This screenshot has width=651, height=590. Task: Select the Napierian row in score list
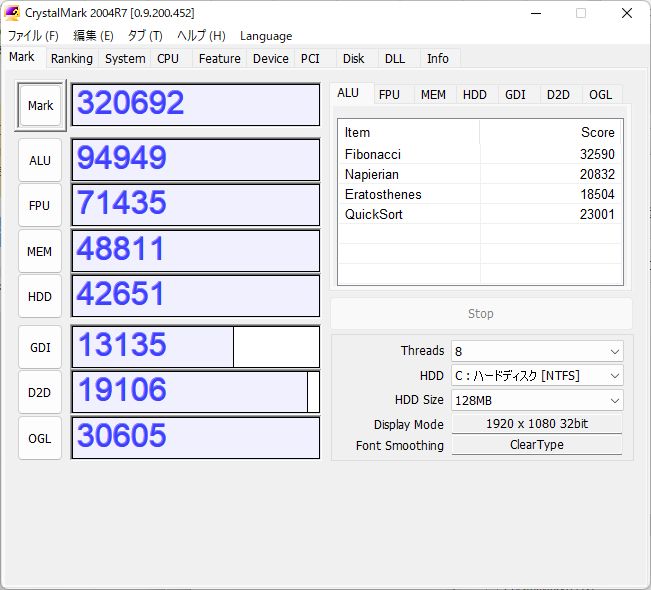tap(480, 174)
